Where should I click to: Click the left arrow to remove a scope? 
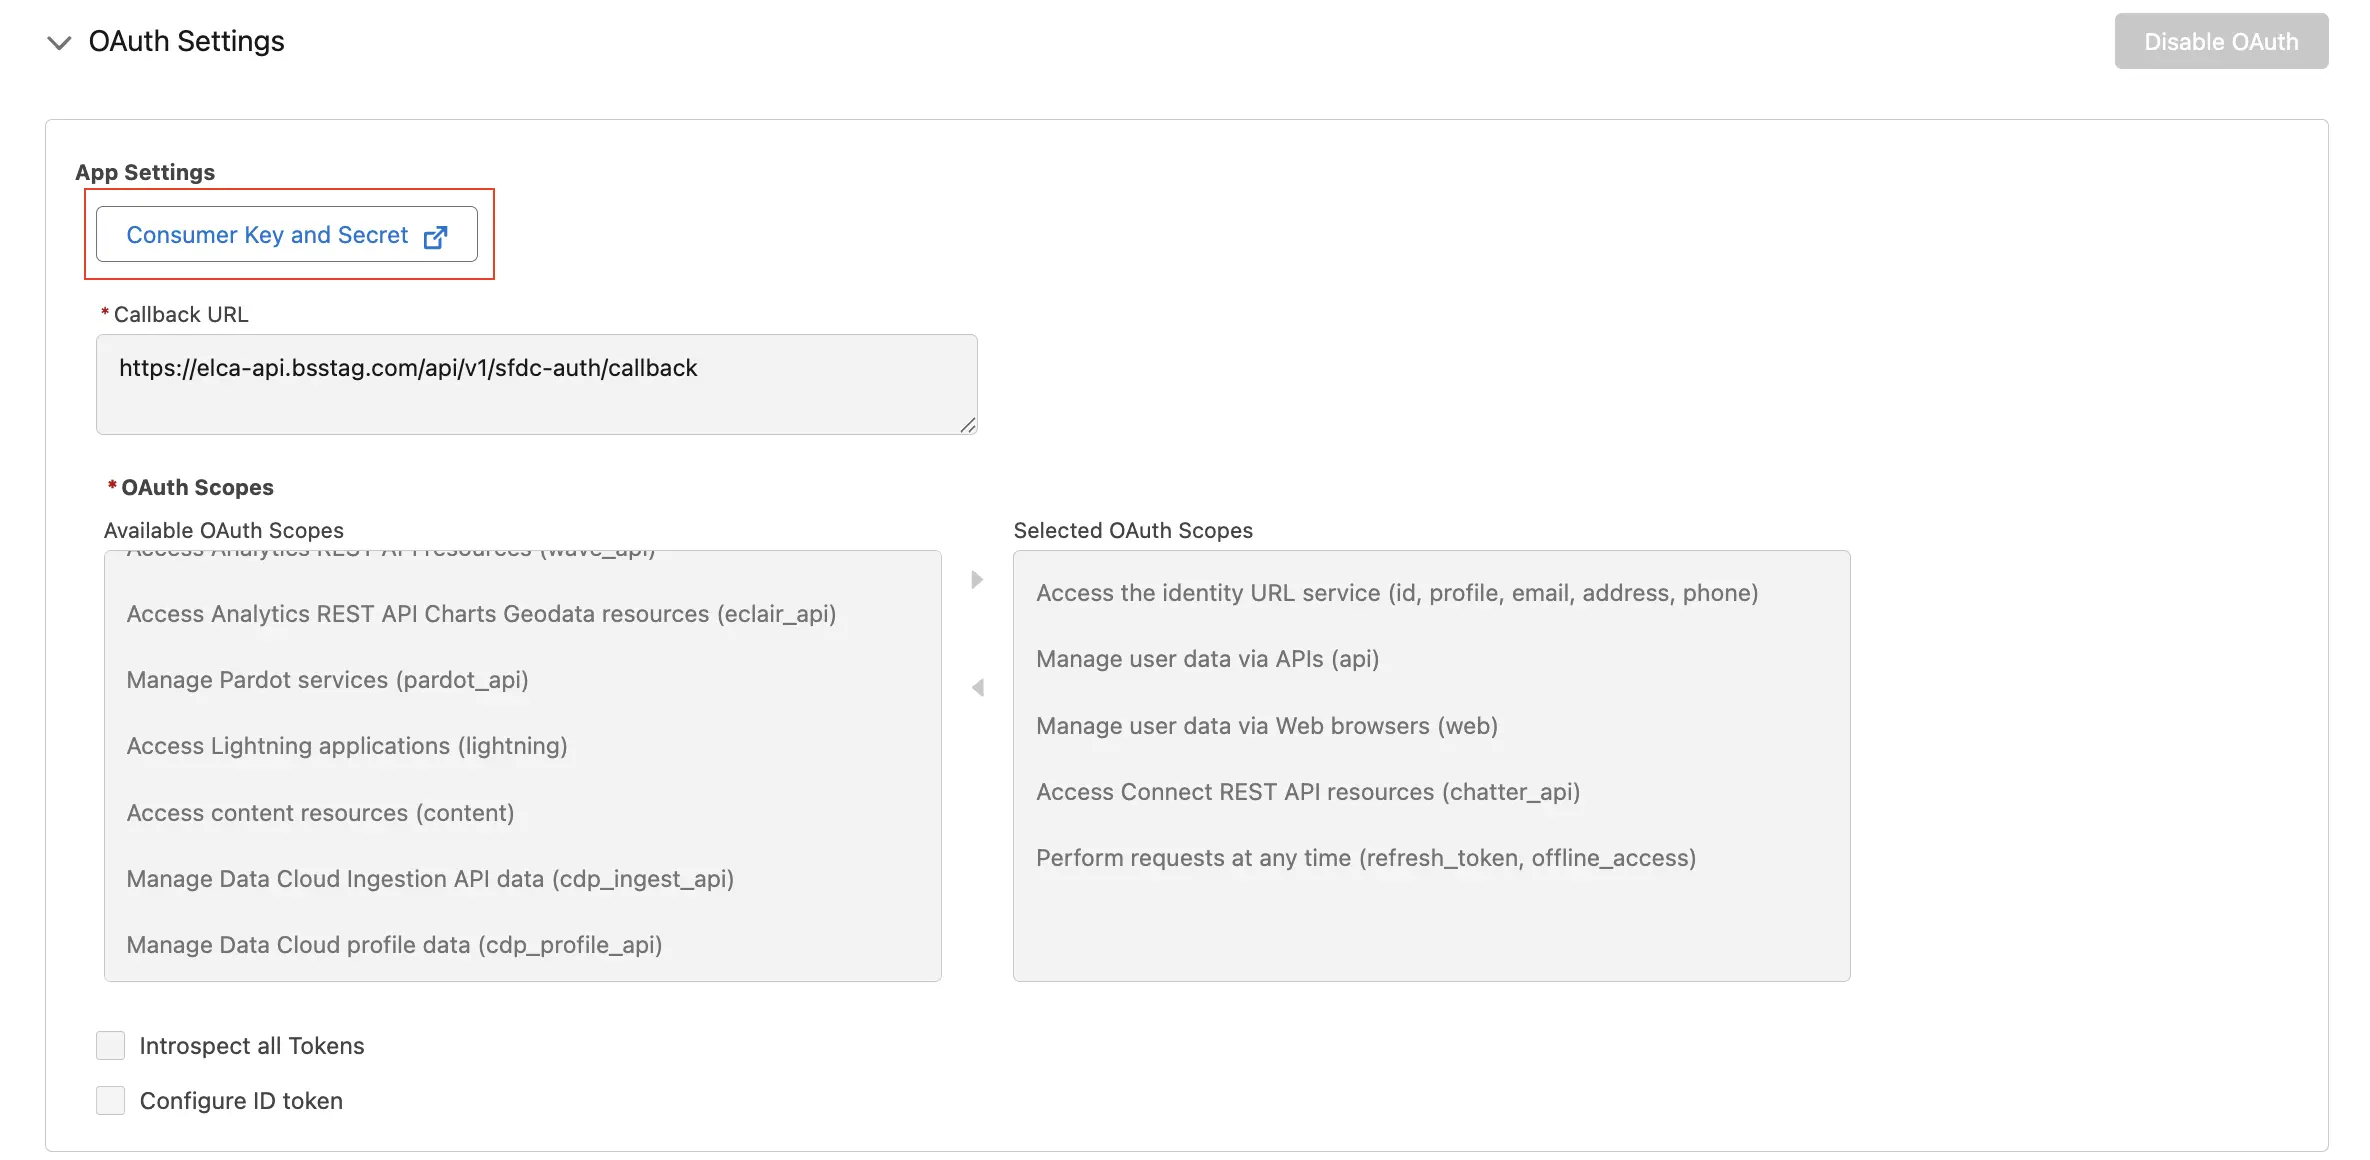pos(976,687)
